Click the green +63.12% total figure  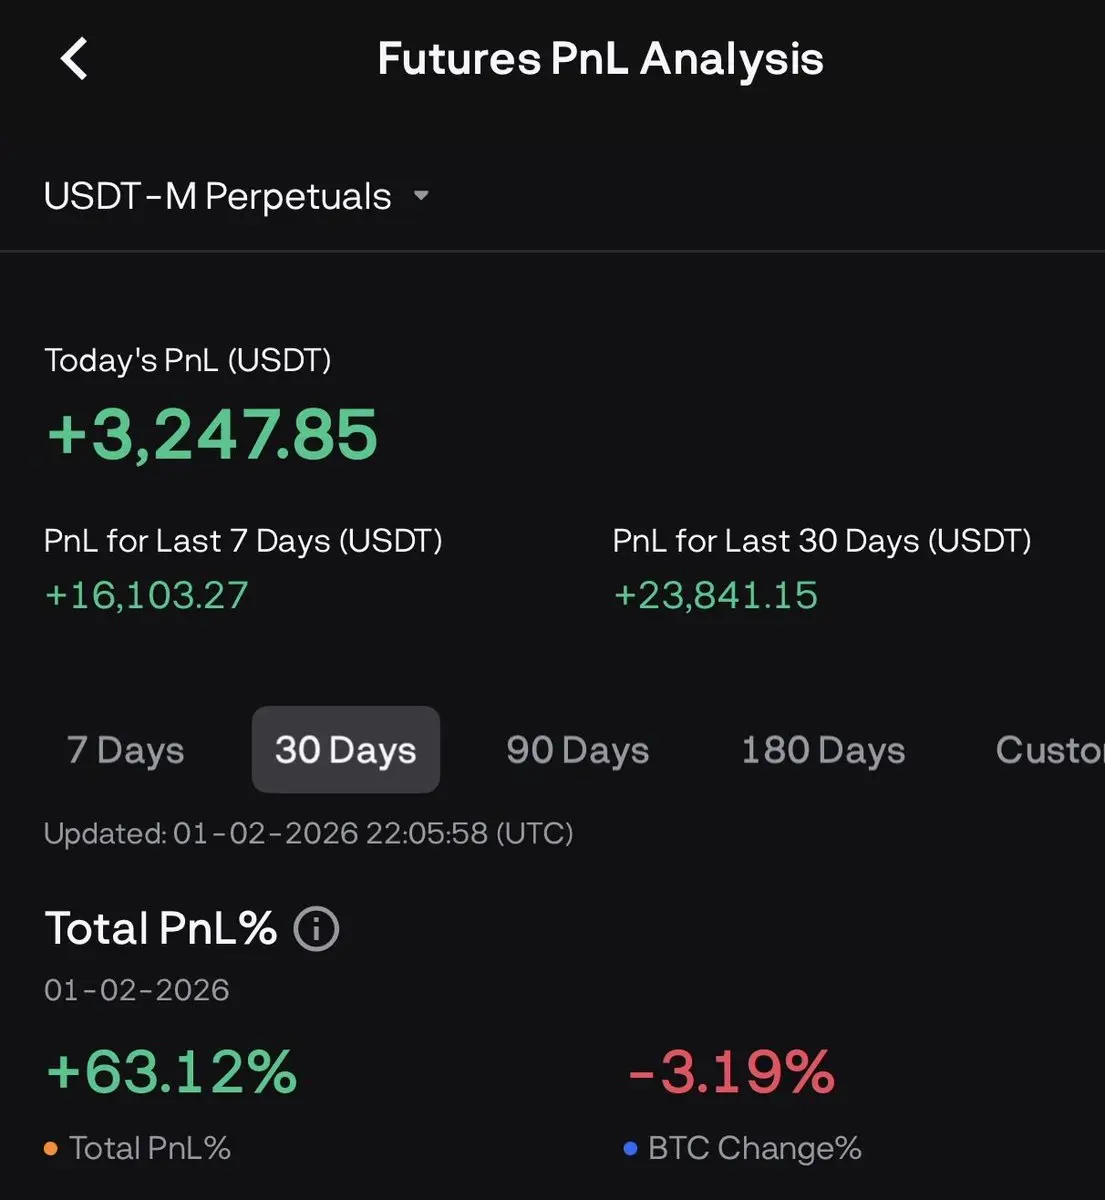pyautogui.click(x=172, y=1072)
